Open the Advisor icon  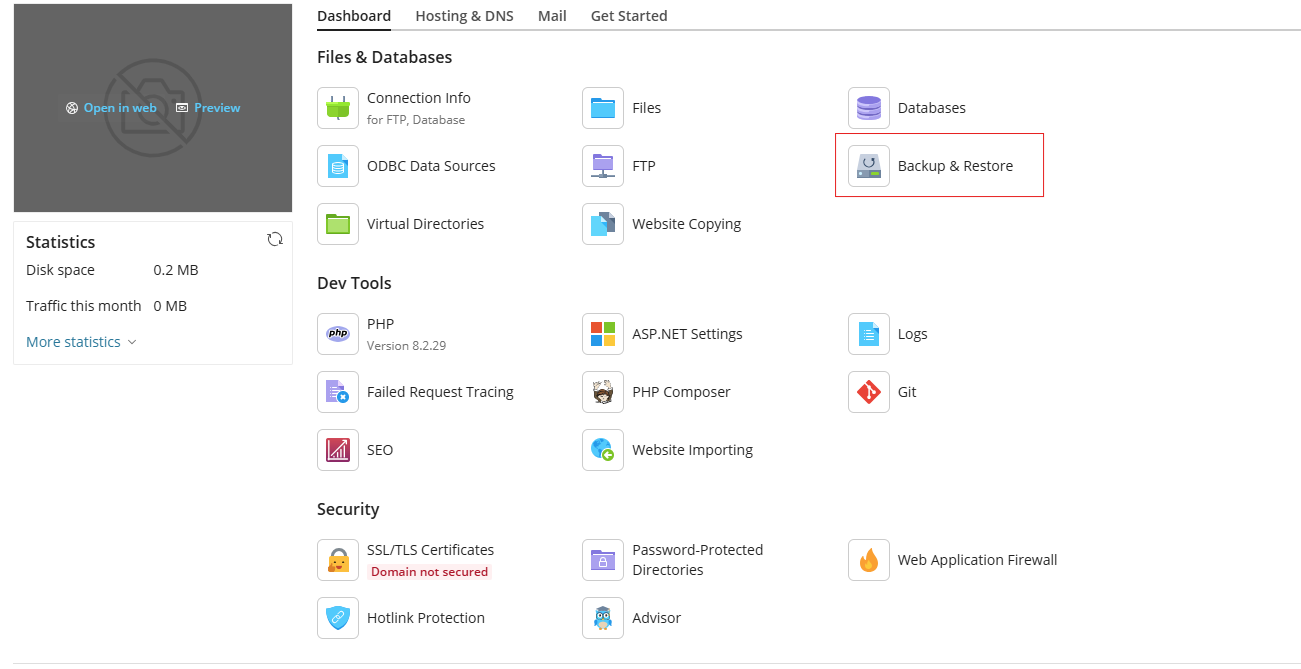[x=603, y=618]
